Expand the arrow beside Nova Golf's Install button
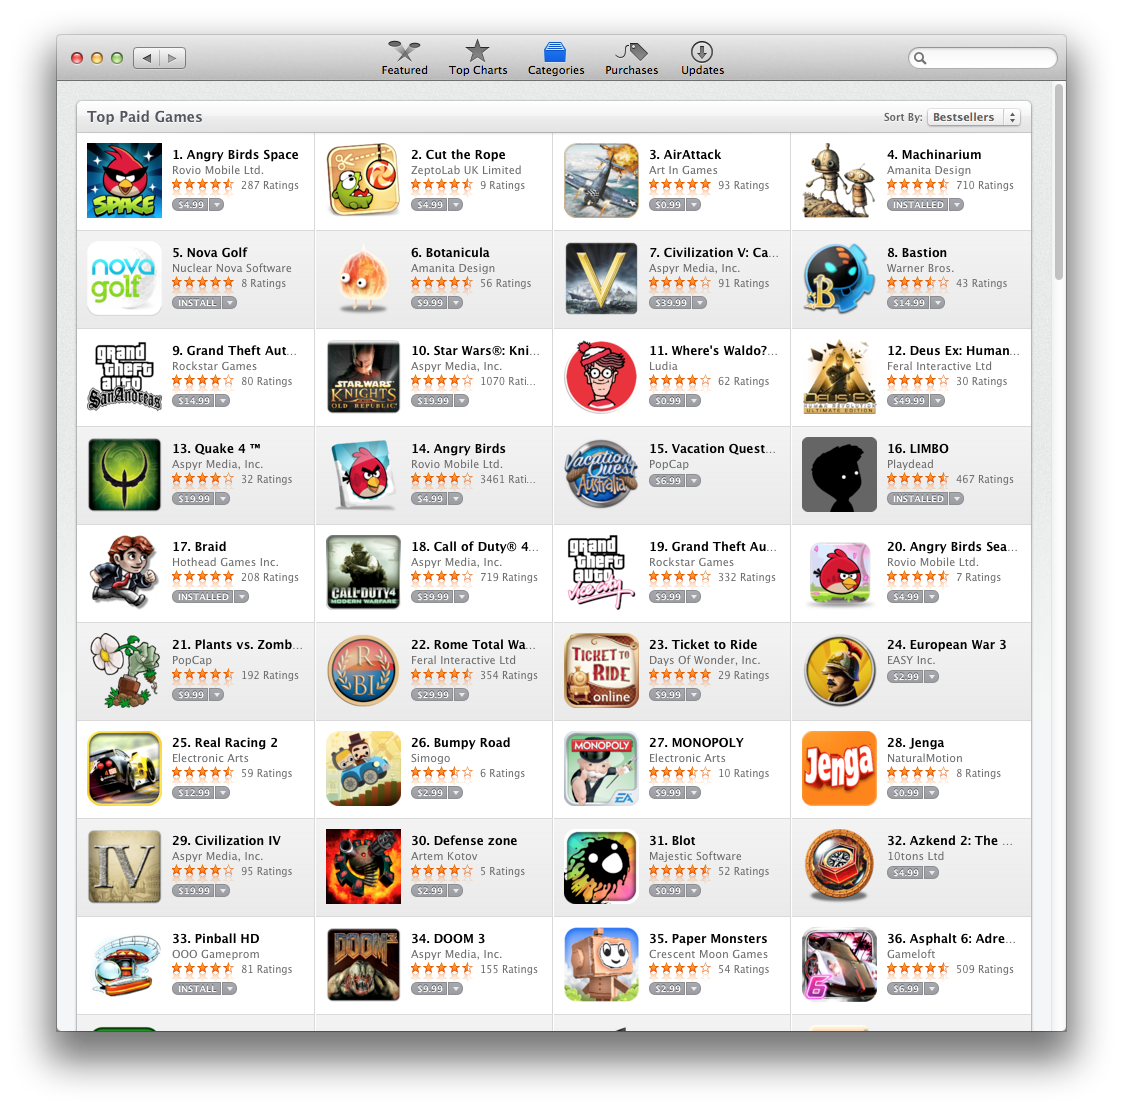This screenshot has height=1110, width=1123. [x=229, y=303]
